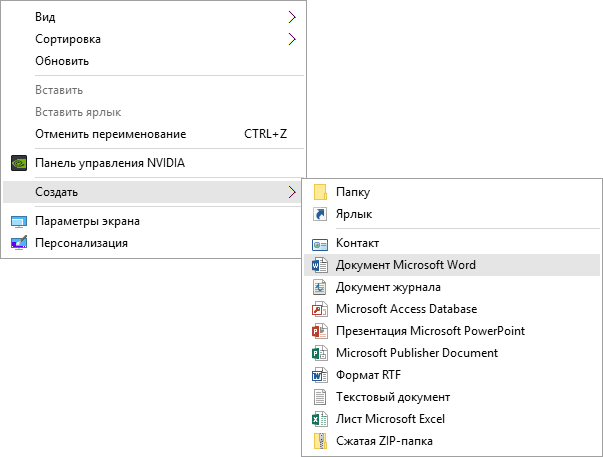Expand the Сортировка submenu arrow

(x=292, y=39)
